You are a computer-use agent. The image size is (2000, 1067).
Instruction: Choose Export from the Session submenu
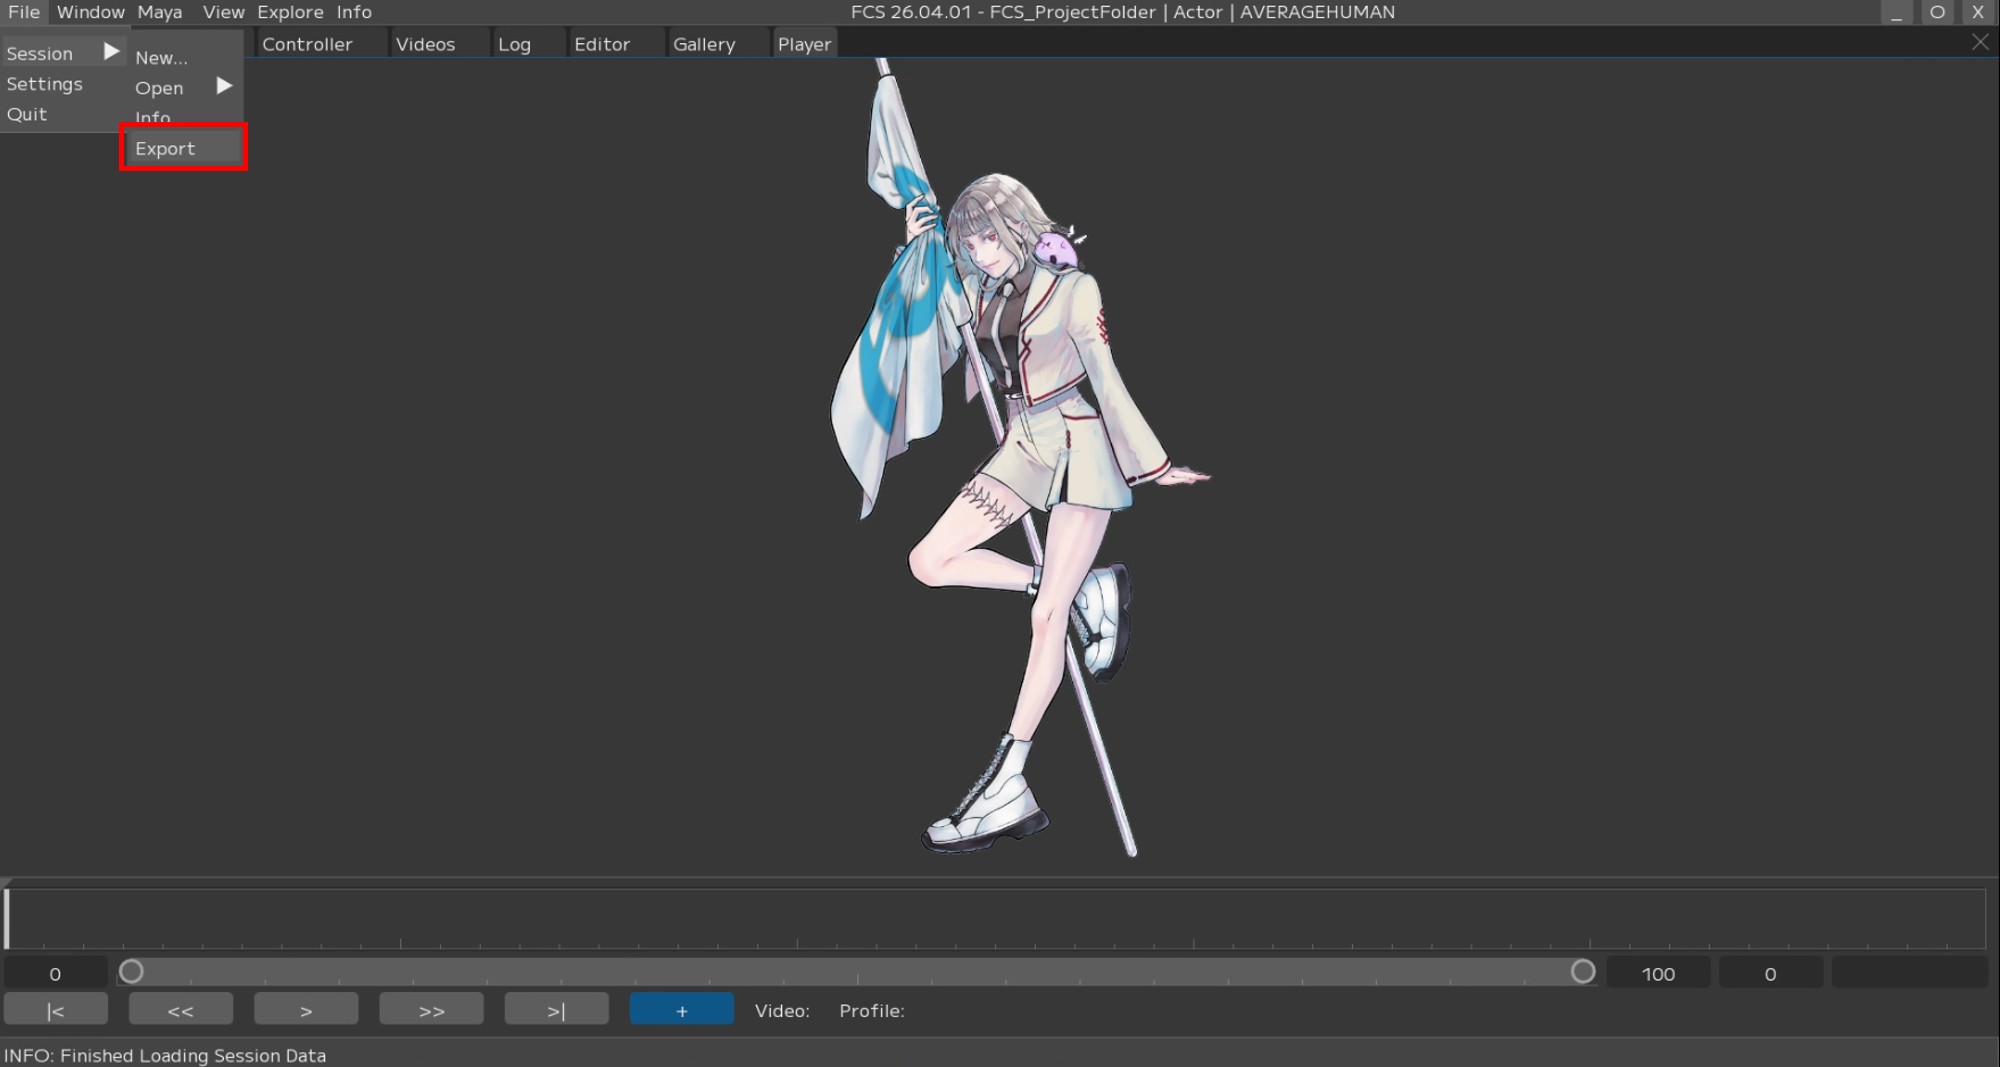pos(182,148)
